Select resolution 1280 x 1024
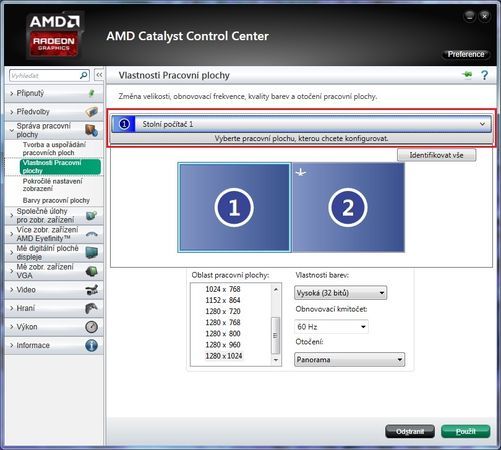Image resolution: width=501 pixels, height=450 pixels. (x=224, y=356)
